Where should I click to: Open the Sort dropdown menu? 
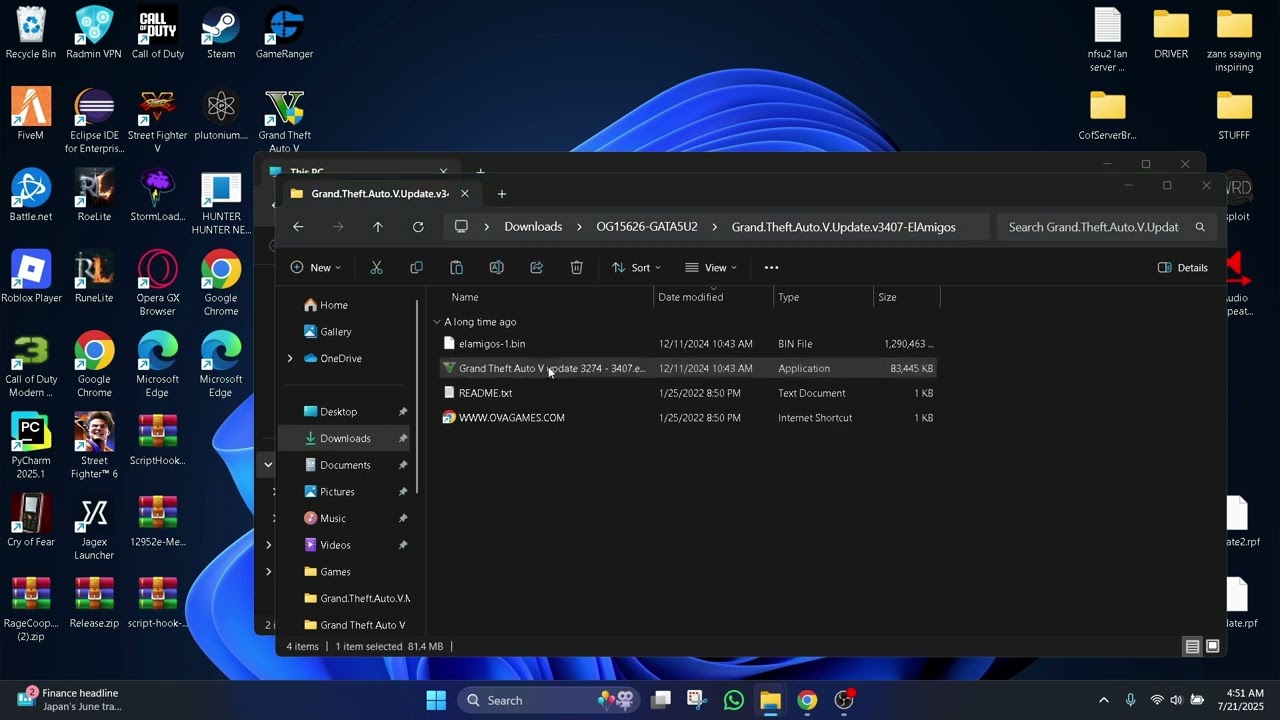point(636,268)
